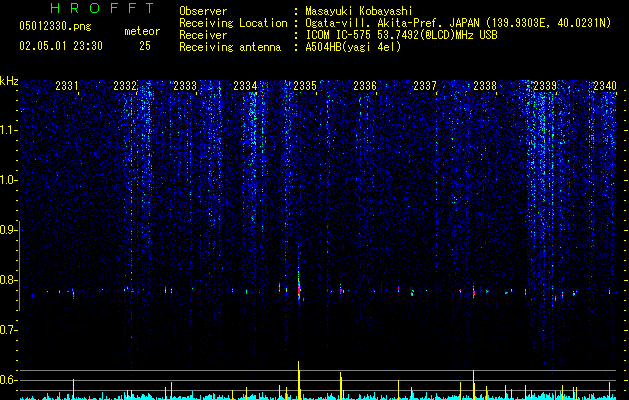Click the gray frequency range bar on the left axis
This screenshot has width=629, height=400.
[x=19, y=265]
